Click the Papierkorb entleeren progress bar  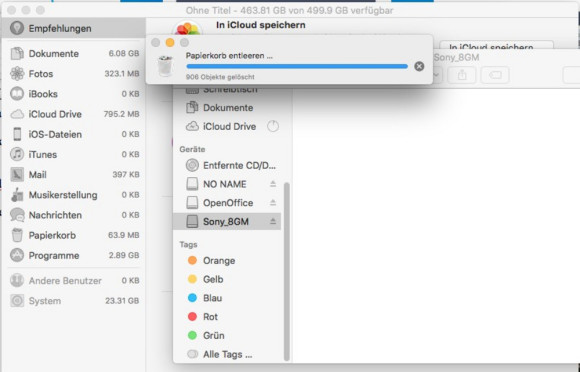pos(297,67)
